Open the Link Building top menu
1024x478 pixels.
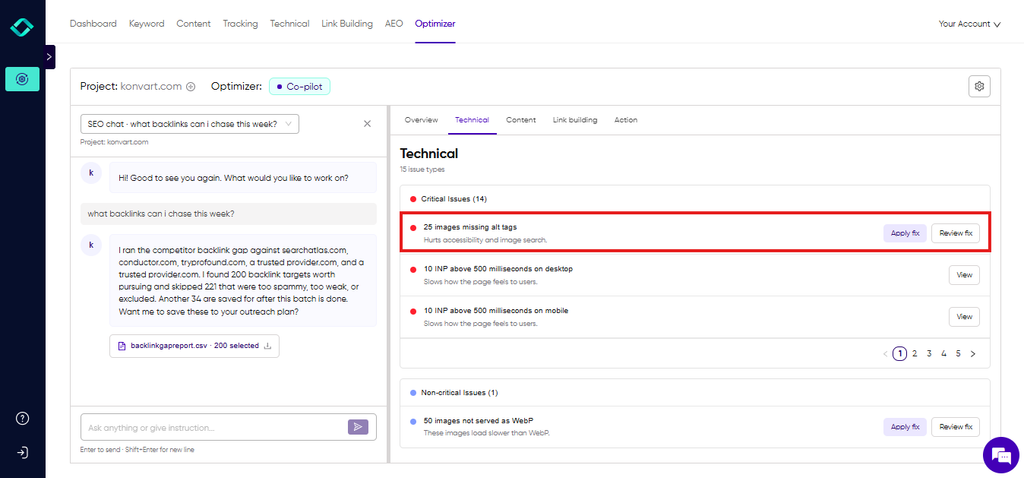[x=347, y=24]
